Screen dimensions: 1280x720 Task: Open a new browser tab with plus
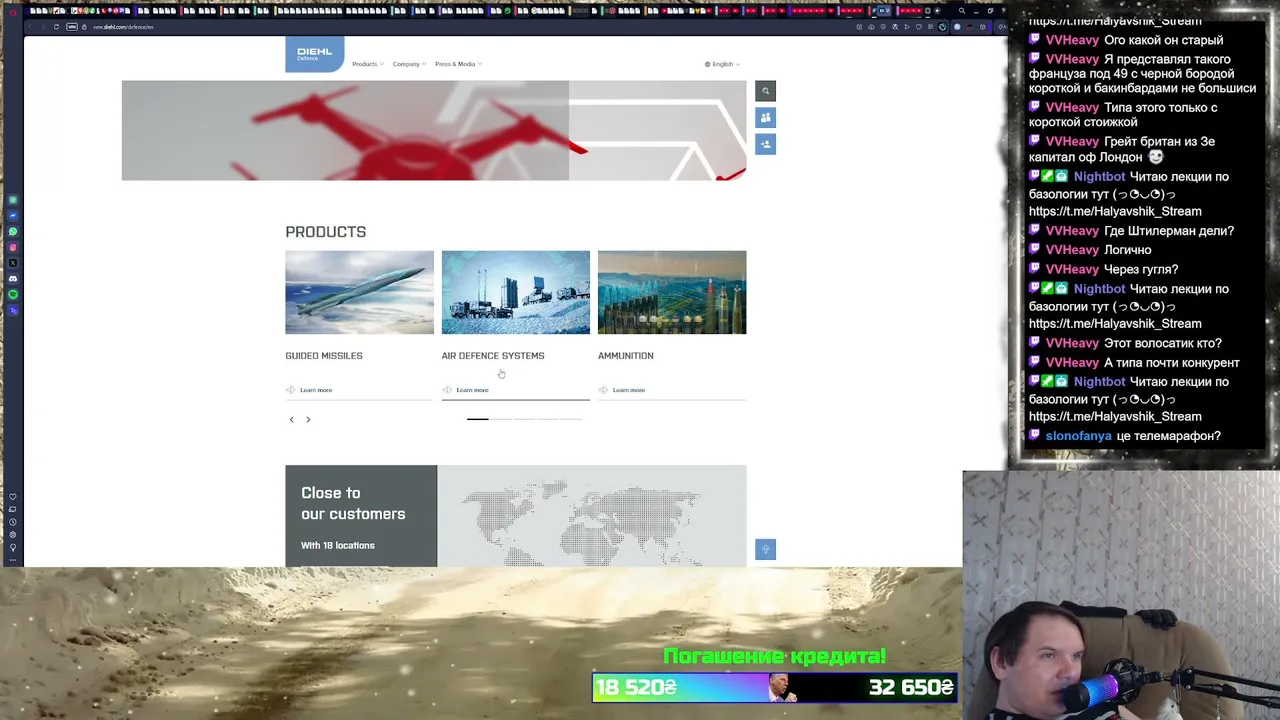pyautogui.click(x=937, y=11)
